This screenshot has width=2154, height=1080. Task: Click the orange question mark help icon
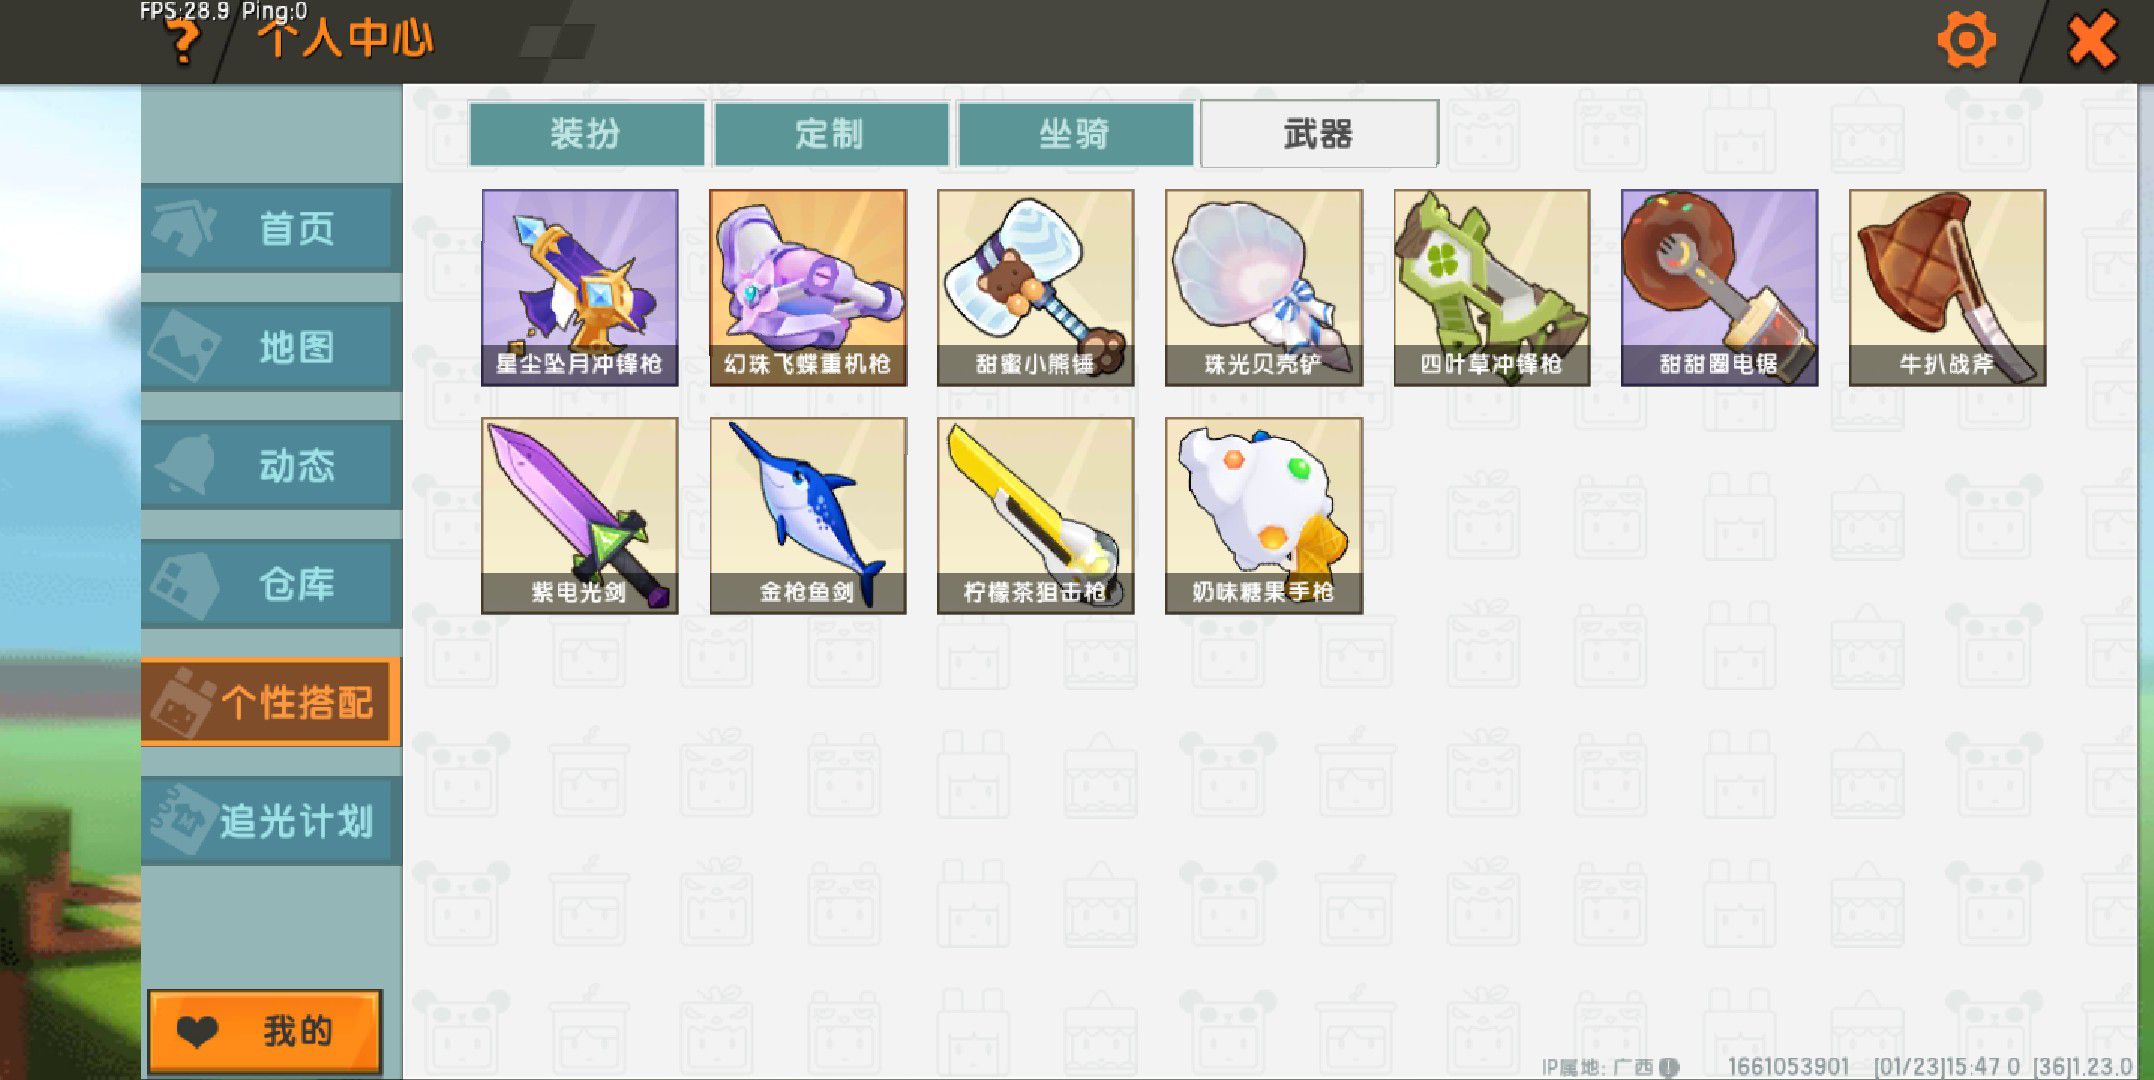183,42
